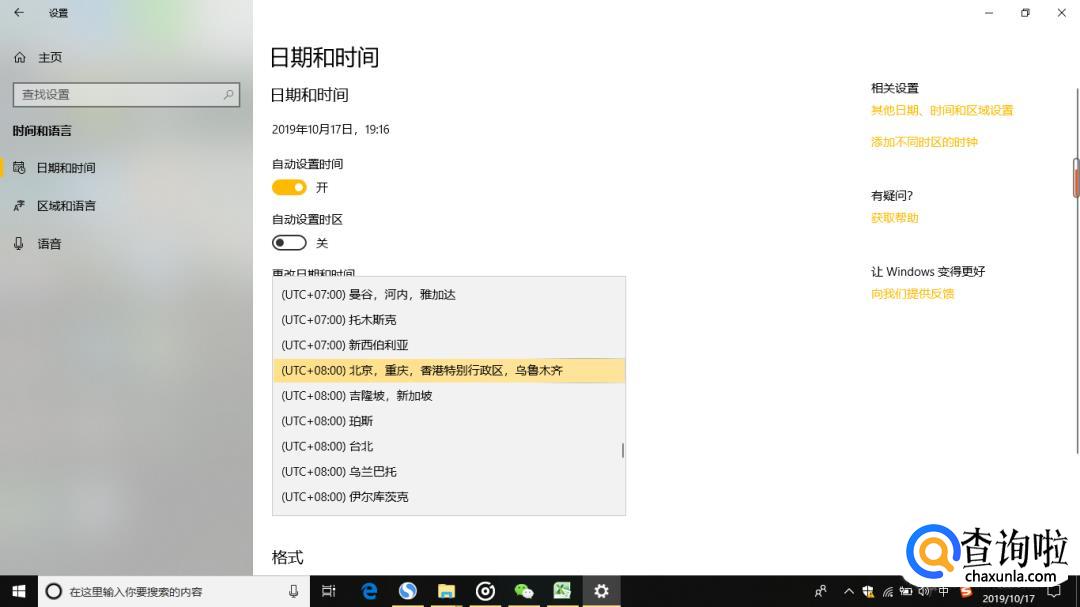Choose (UTC+08:00) 珀斯 time zone
The width and height of the screenshot is (1080, 607).
(x=449, y=421)
